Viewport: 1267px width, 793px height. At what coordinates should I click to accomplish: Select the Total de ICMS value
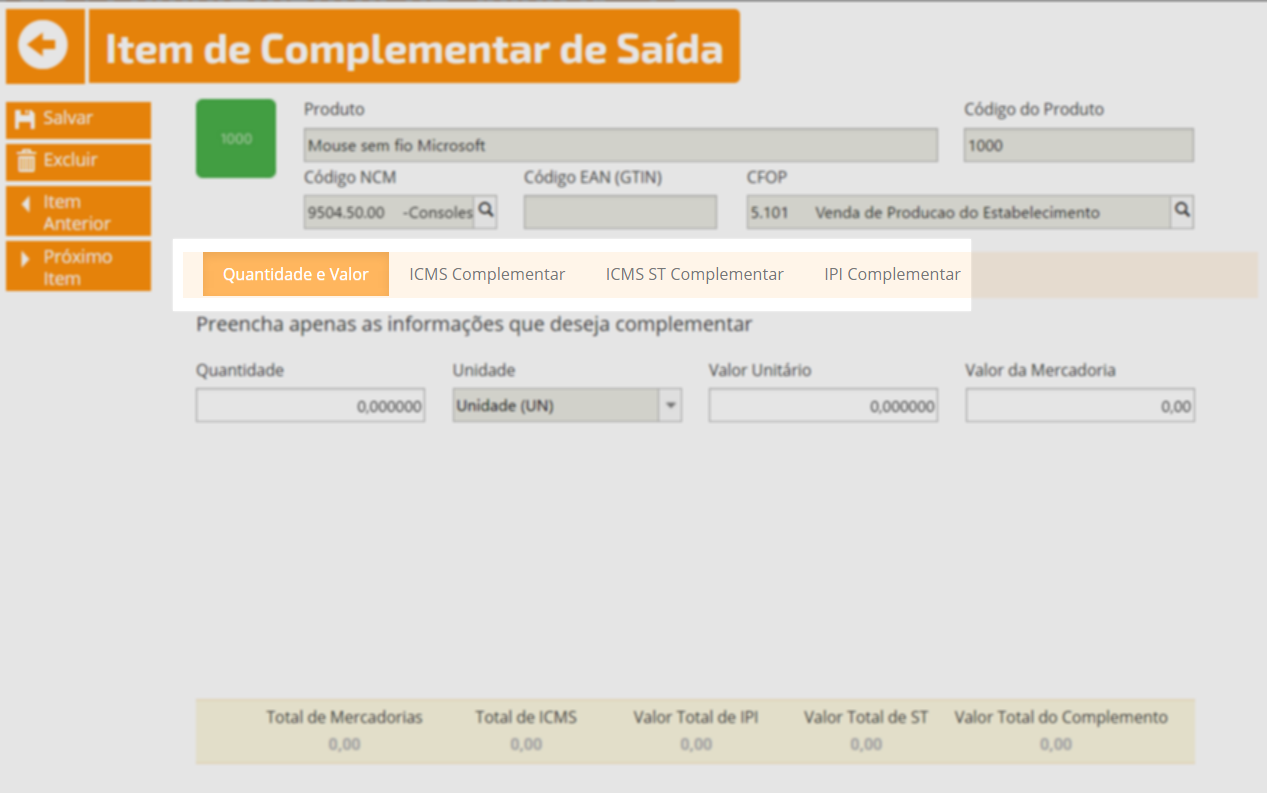(526, 744)
